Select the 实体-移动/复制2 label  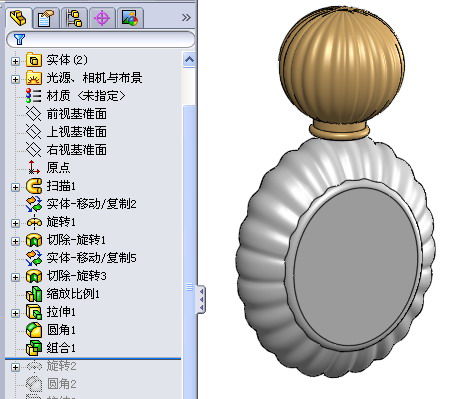91,204
